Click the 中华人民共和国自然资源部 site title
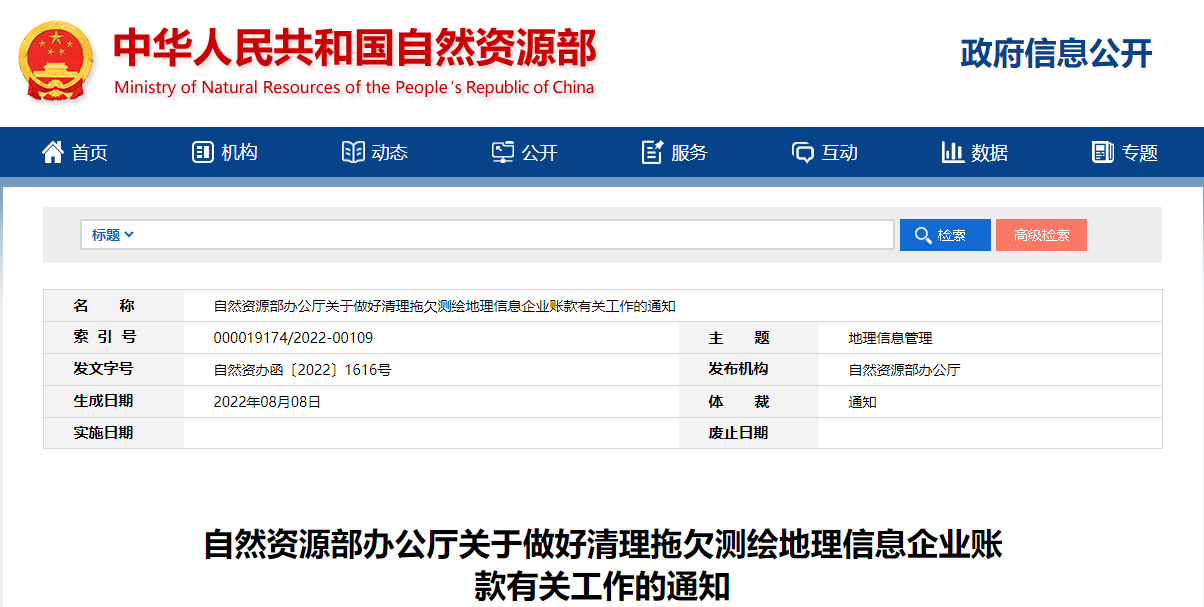This screenshot has width=1204, height=607. tap(354, 47)
